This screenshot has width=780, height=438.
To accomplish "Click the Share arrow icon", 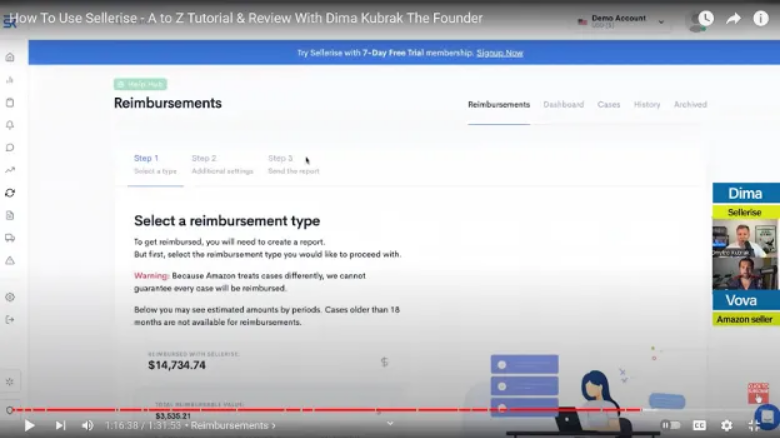I will [x=733, y=19].
